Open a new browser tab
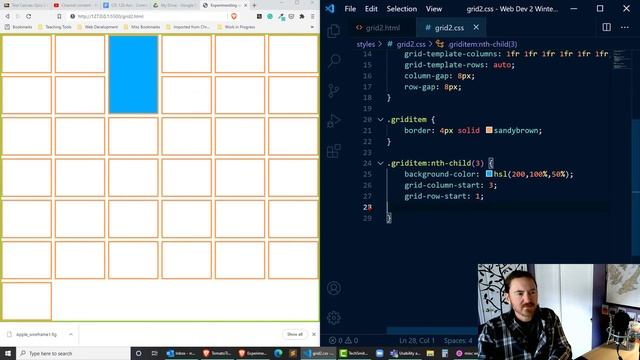 [x=254, y=5]
